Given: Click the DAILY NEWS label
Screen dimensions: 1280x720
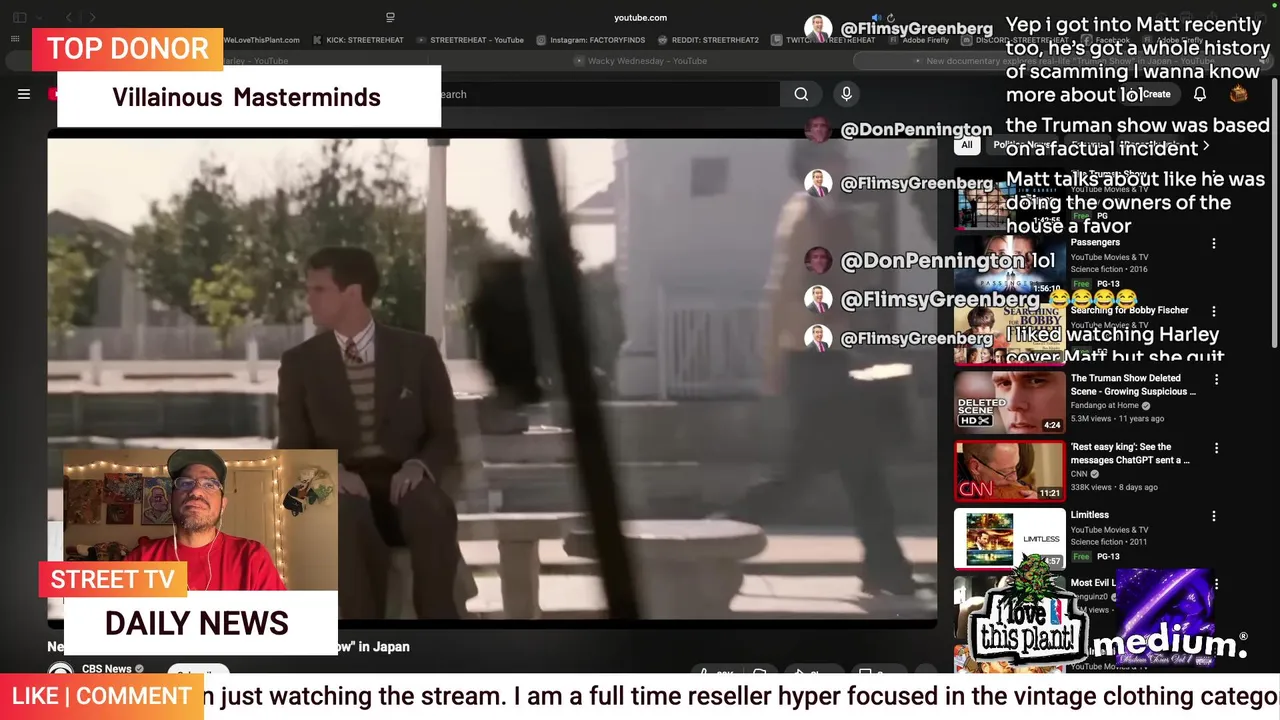Looking at the screenshot, I should tap(197, 623).
